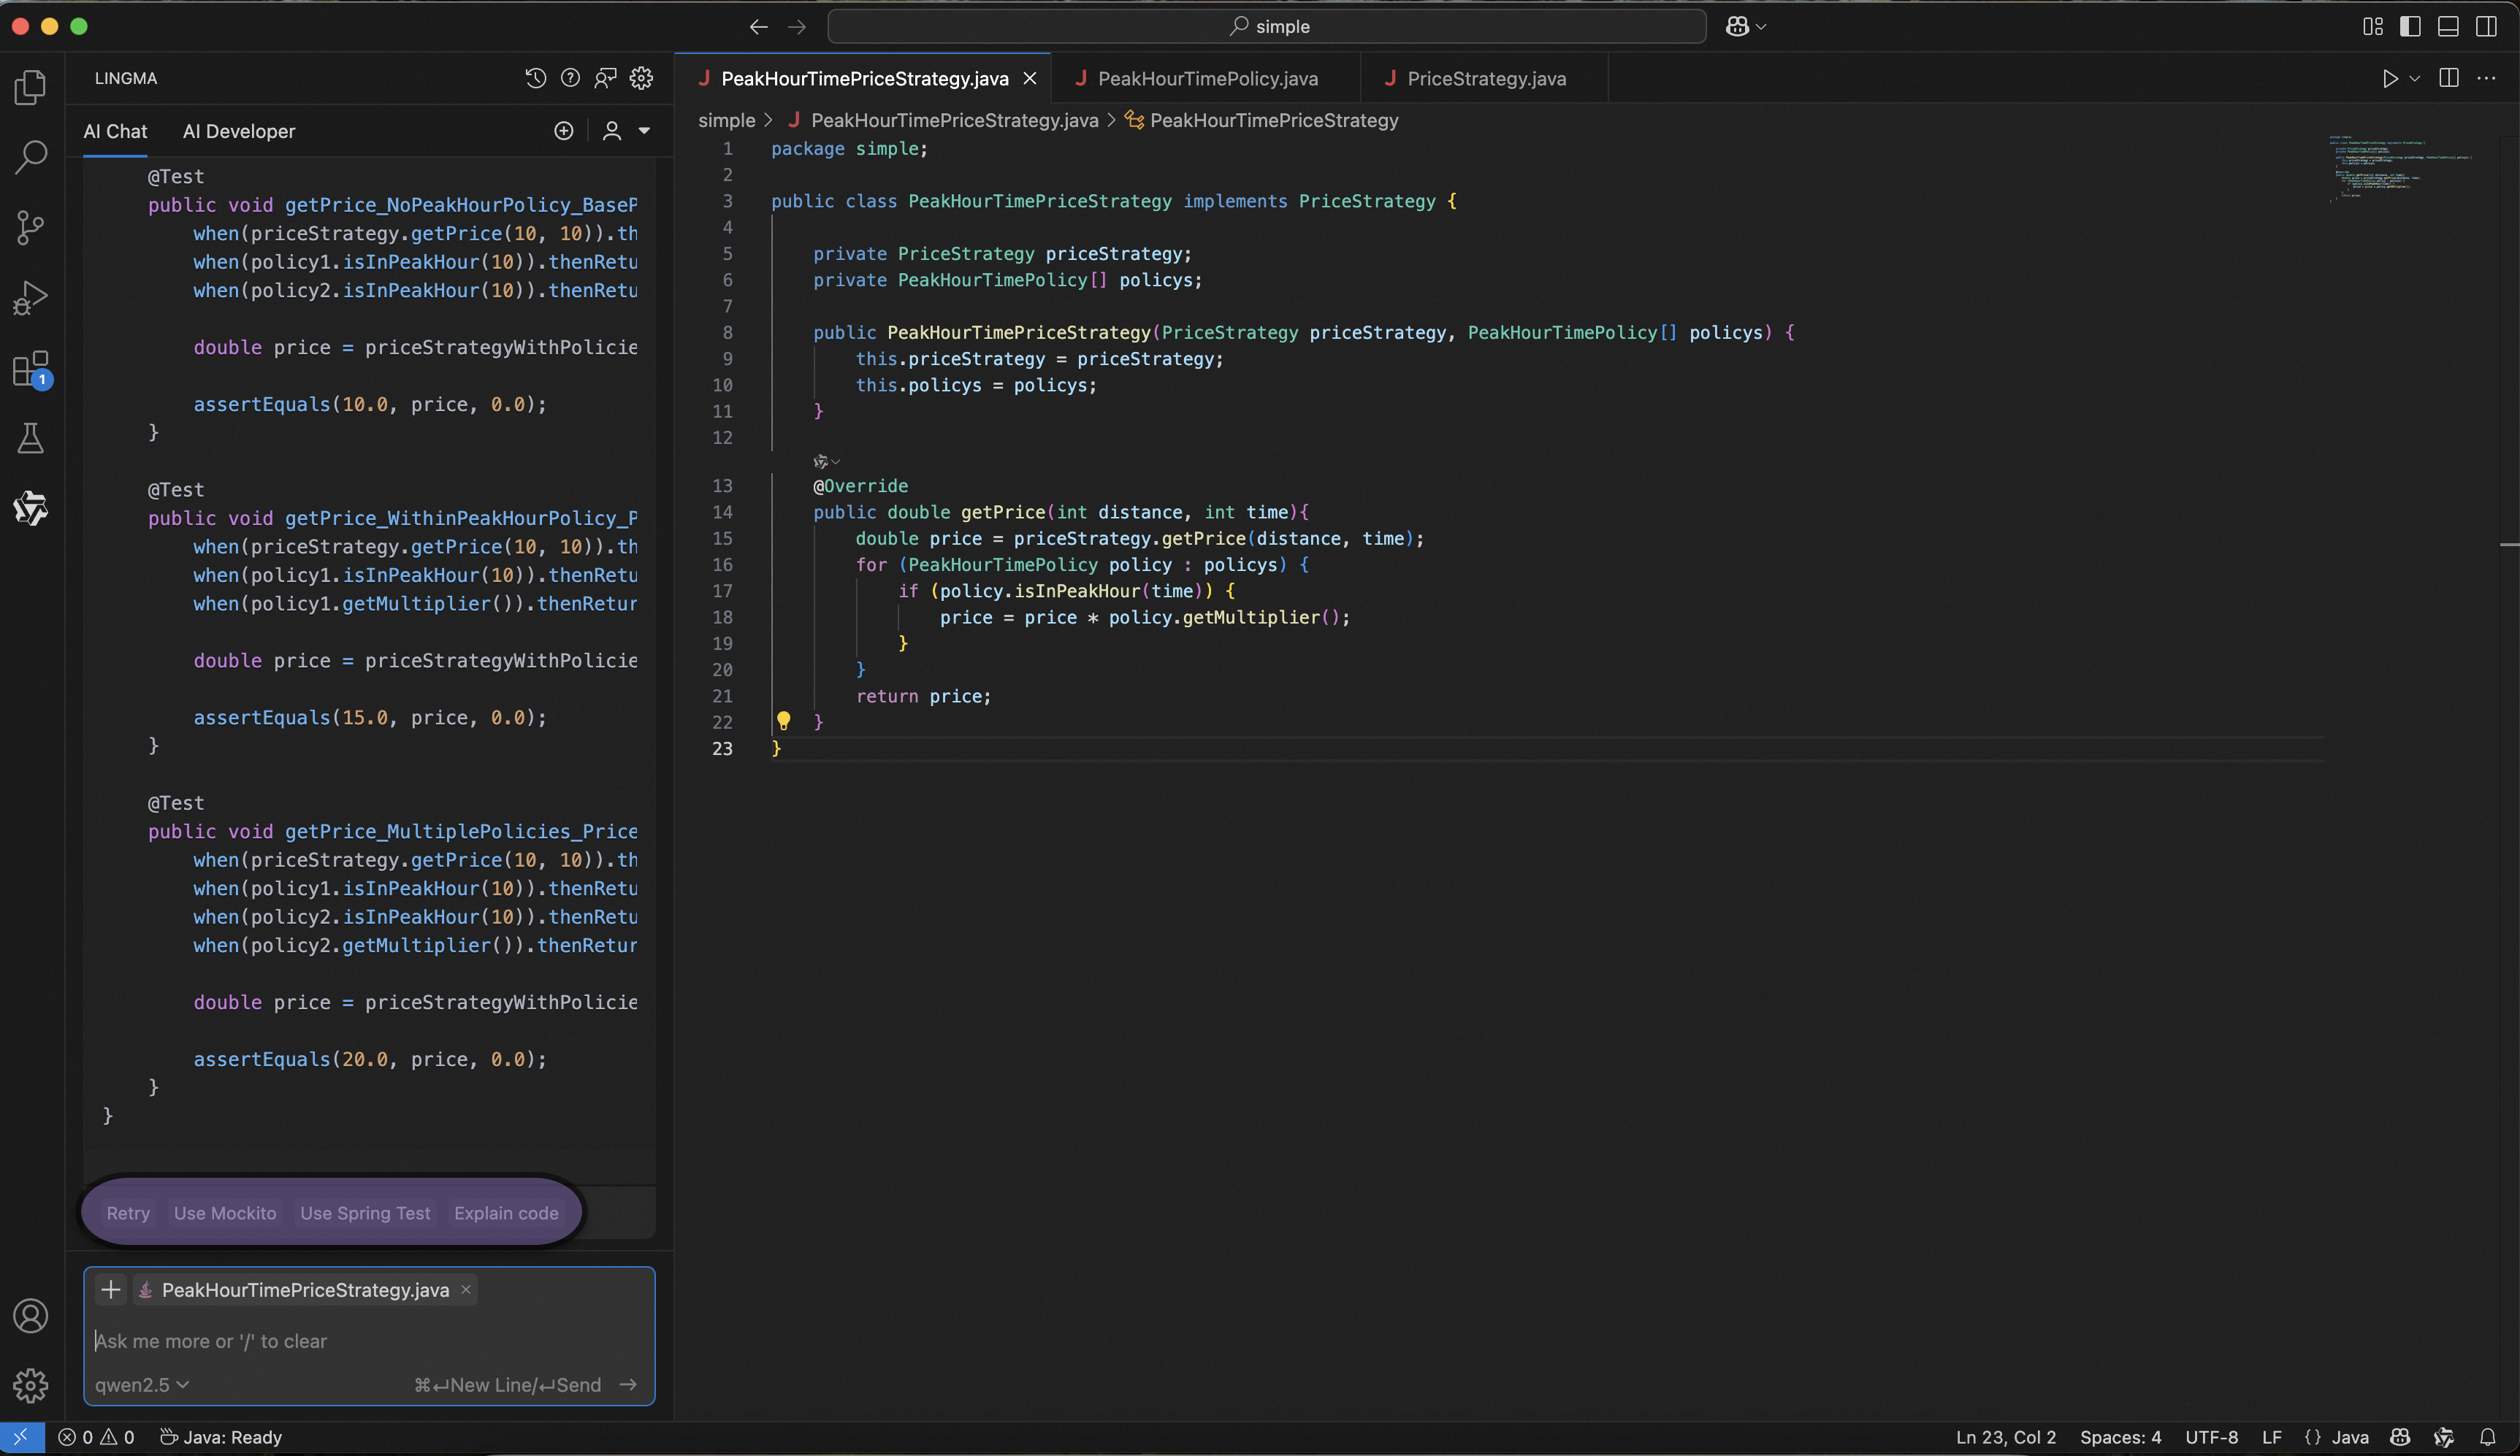Open the qwen2.5 model dropdown
Image resolution: width=2520 pixels, height=1456 pixels.
142,1385
